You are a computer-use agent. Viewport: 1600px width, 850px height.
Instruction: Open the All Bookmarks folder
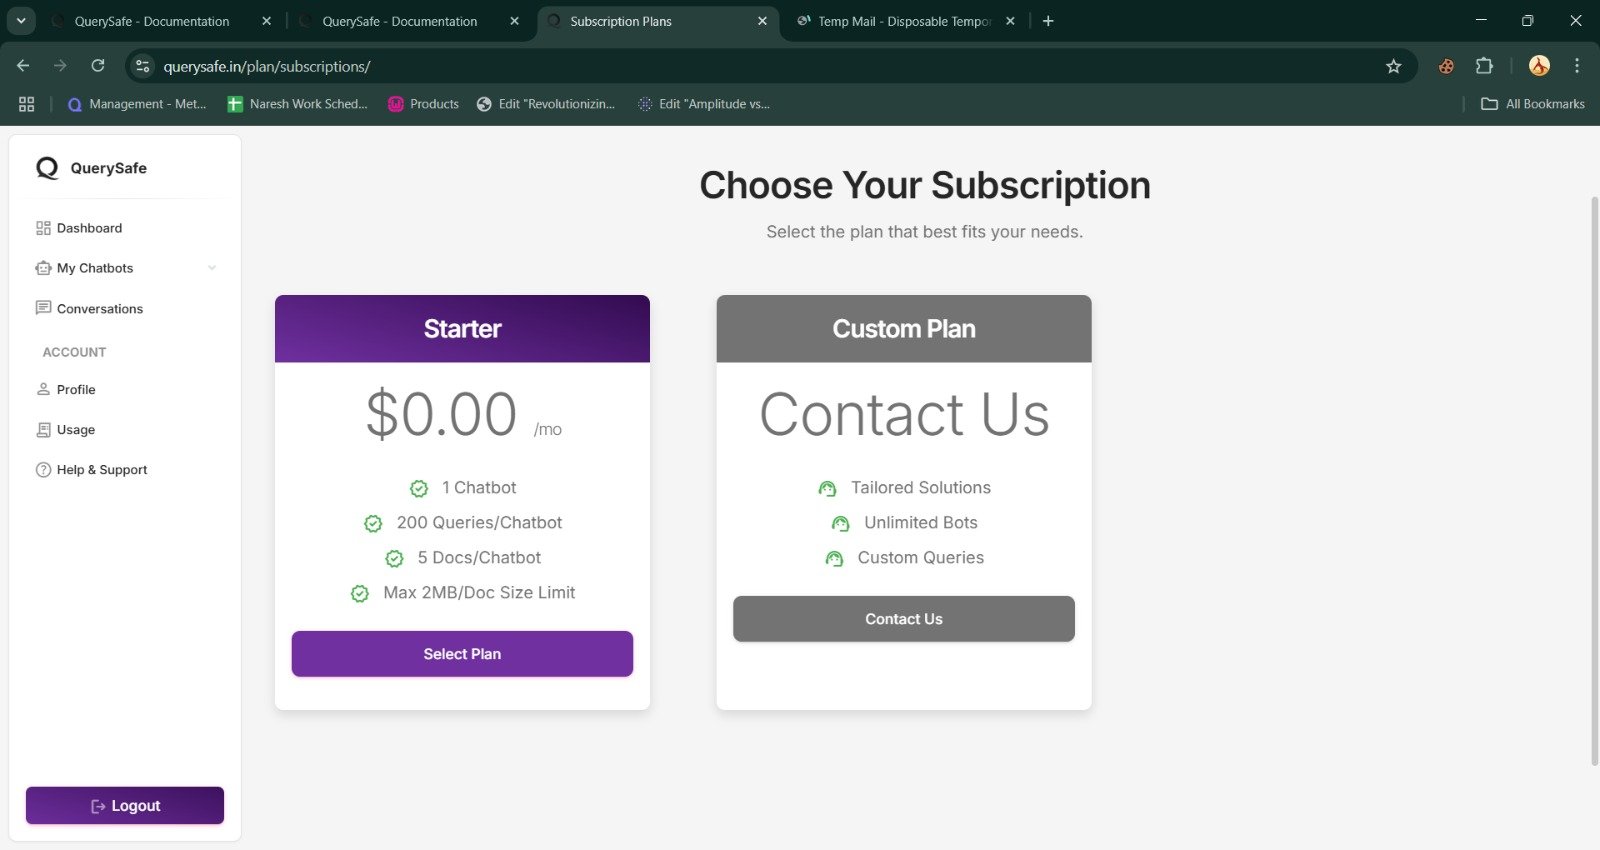(x=1533, y=104)
